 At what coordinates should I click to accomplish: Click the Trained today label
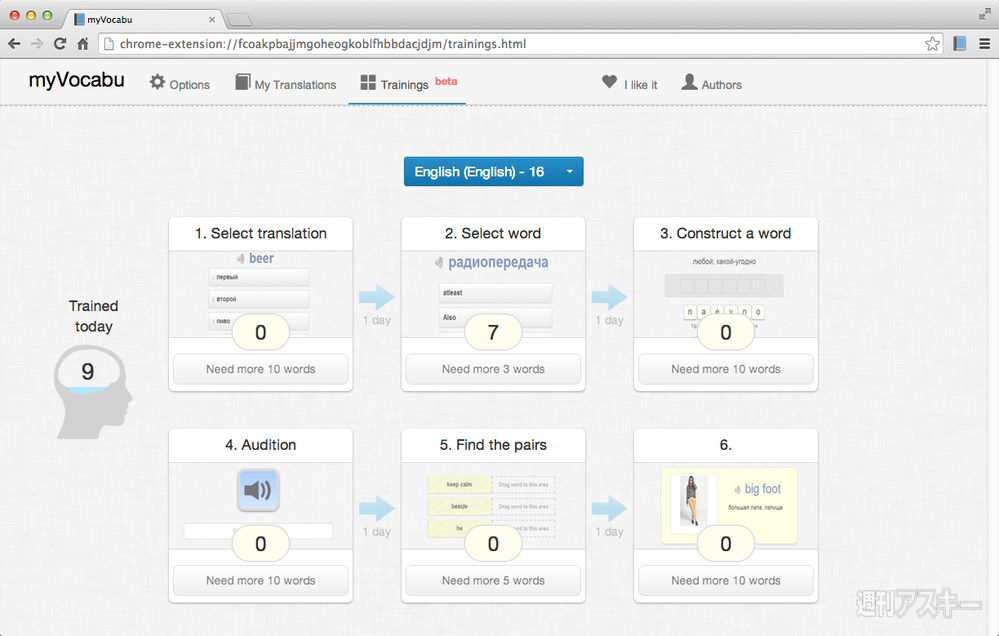(x=94, y=316)
